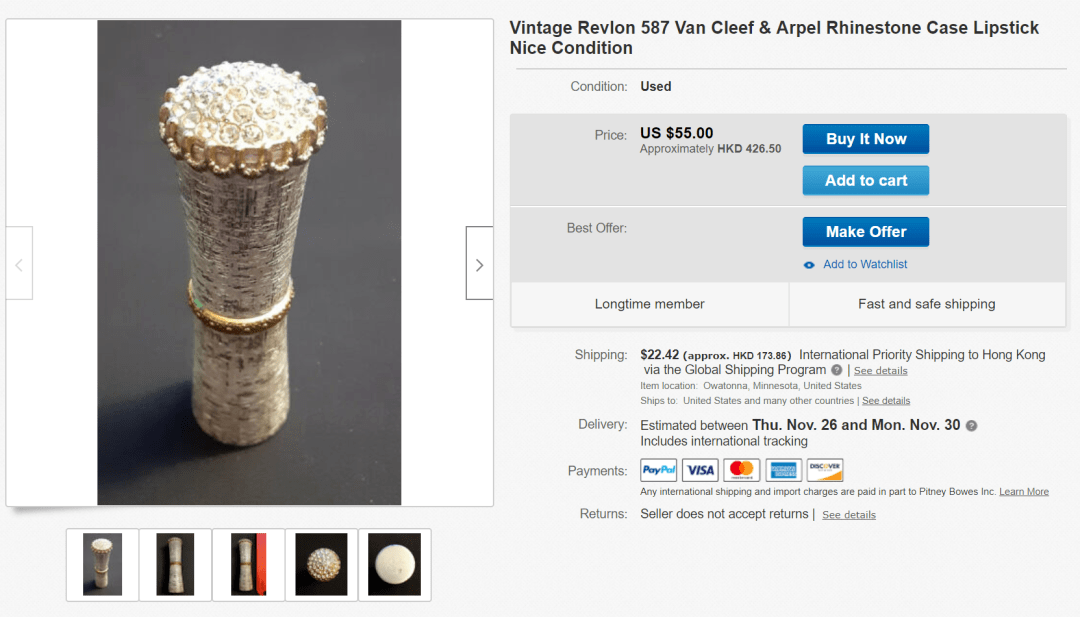Show the next product image
The image size is (1080, 617).
pyautogui.click(x=479, y=264)
